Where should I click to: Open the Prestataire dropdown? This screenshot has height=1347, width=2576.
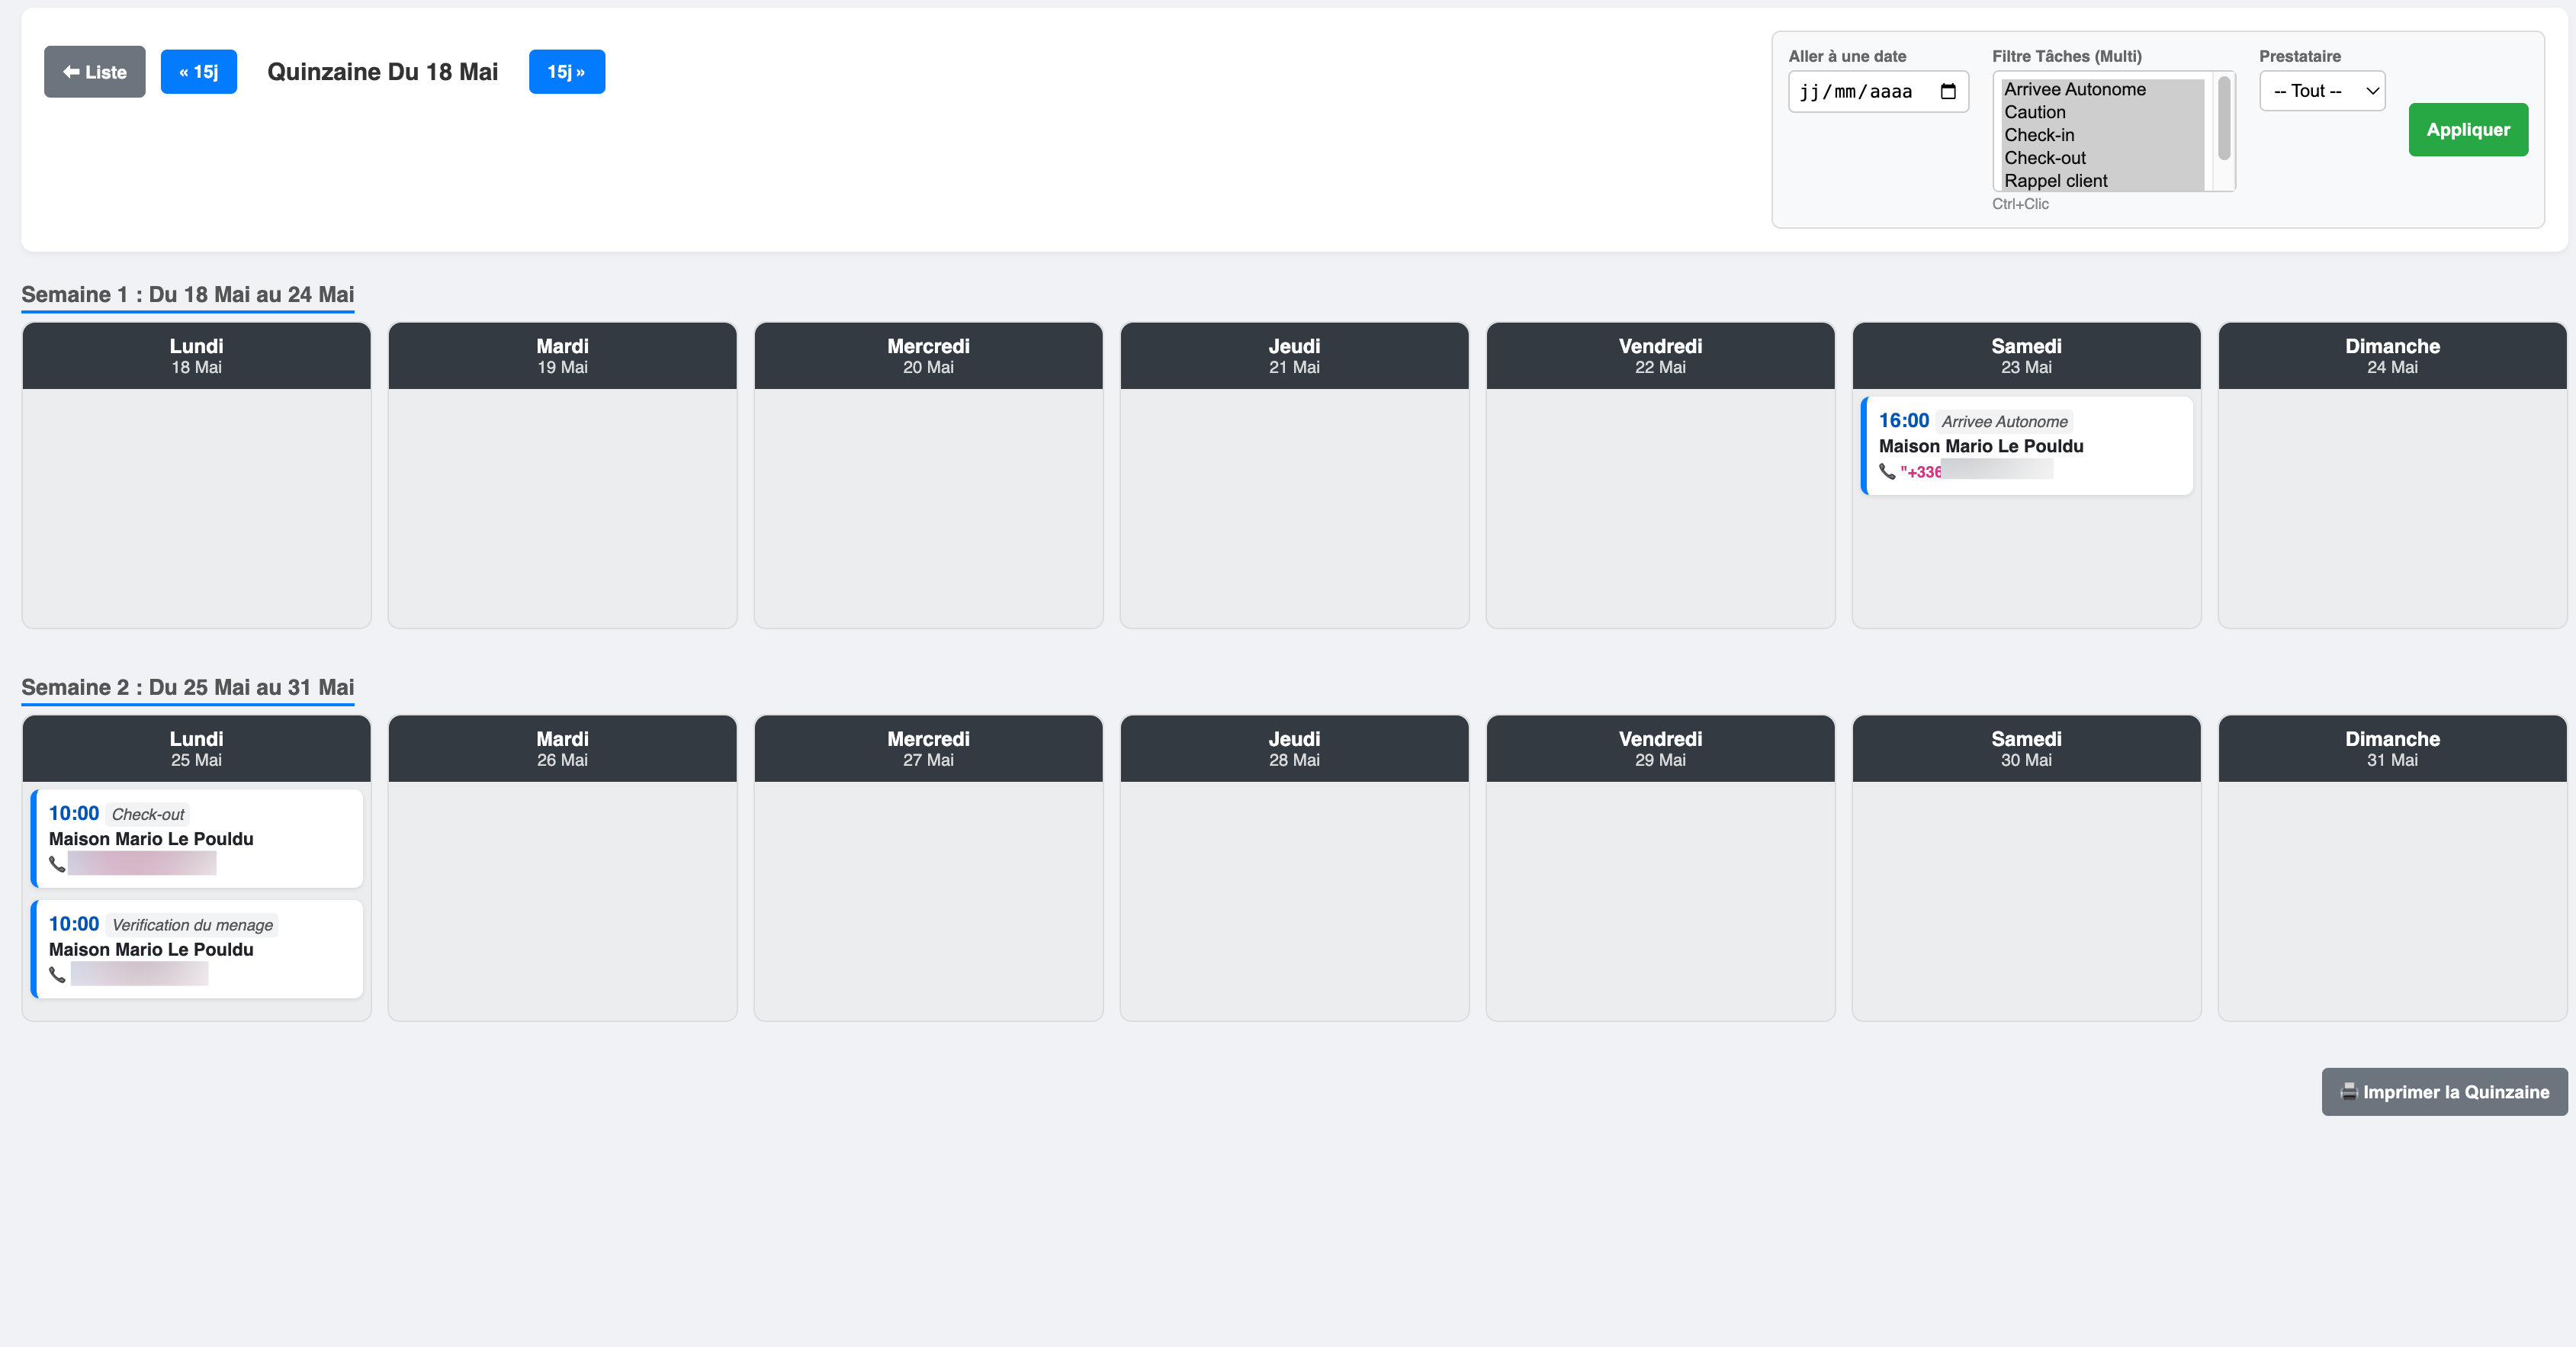tap(2322, 90)
